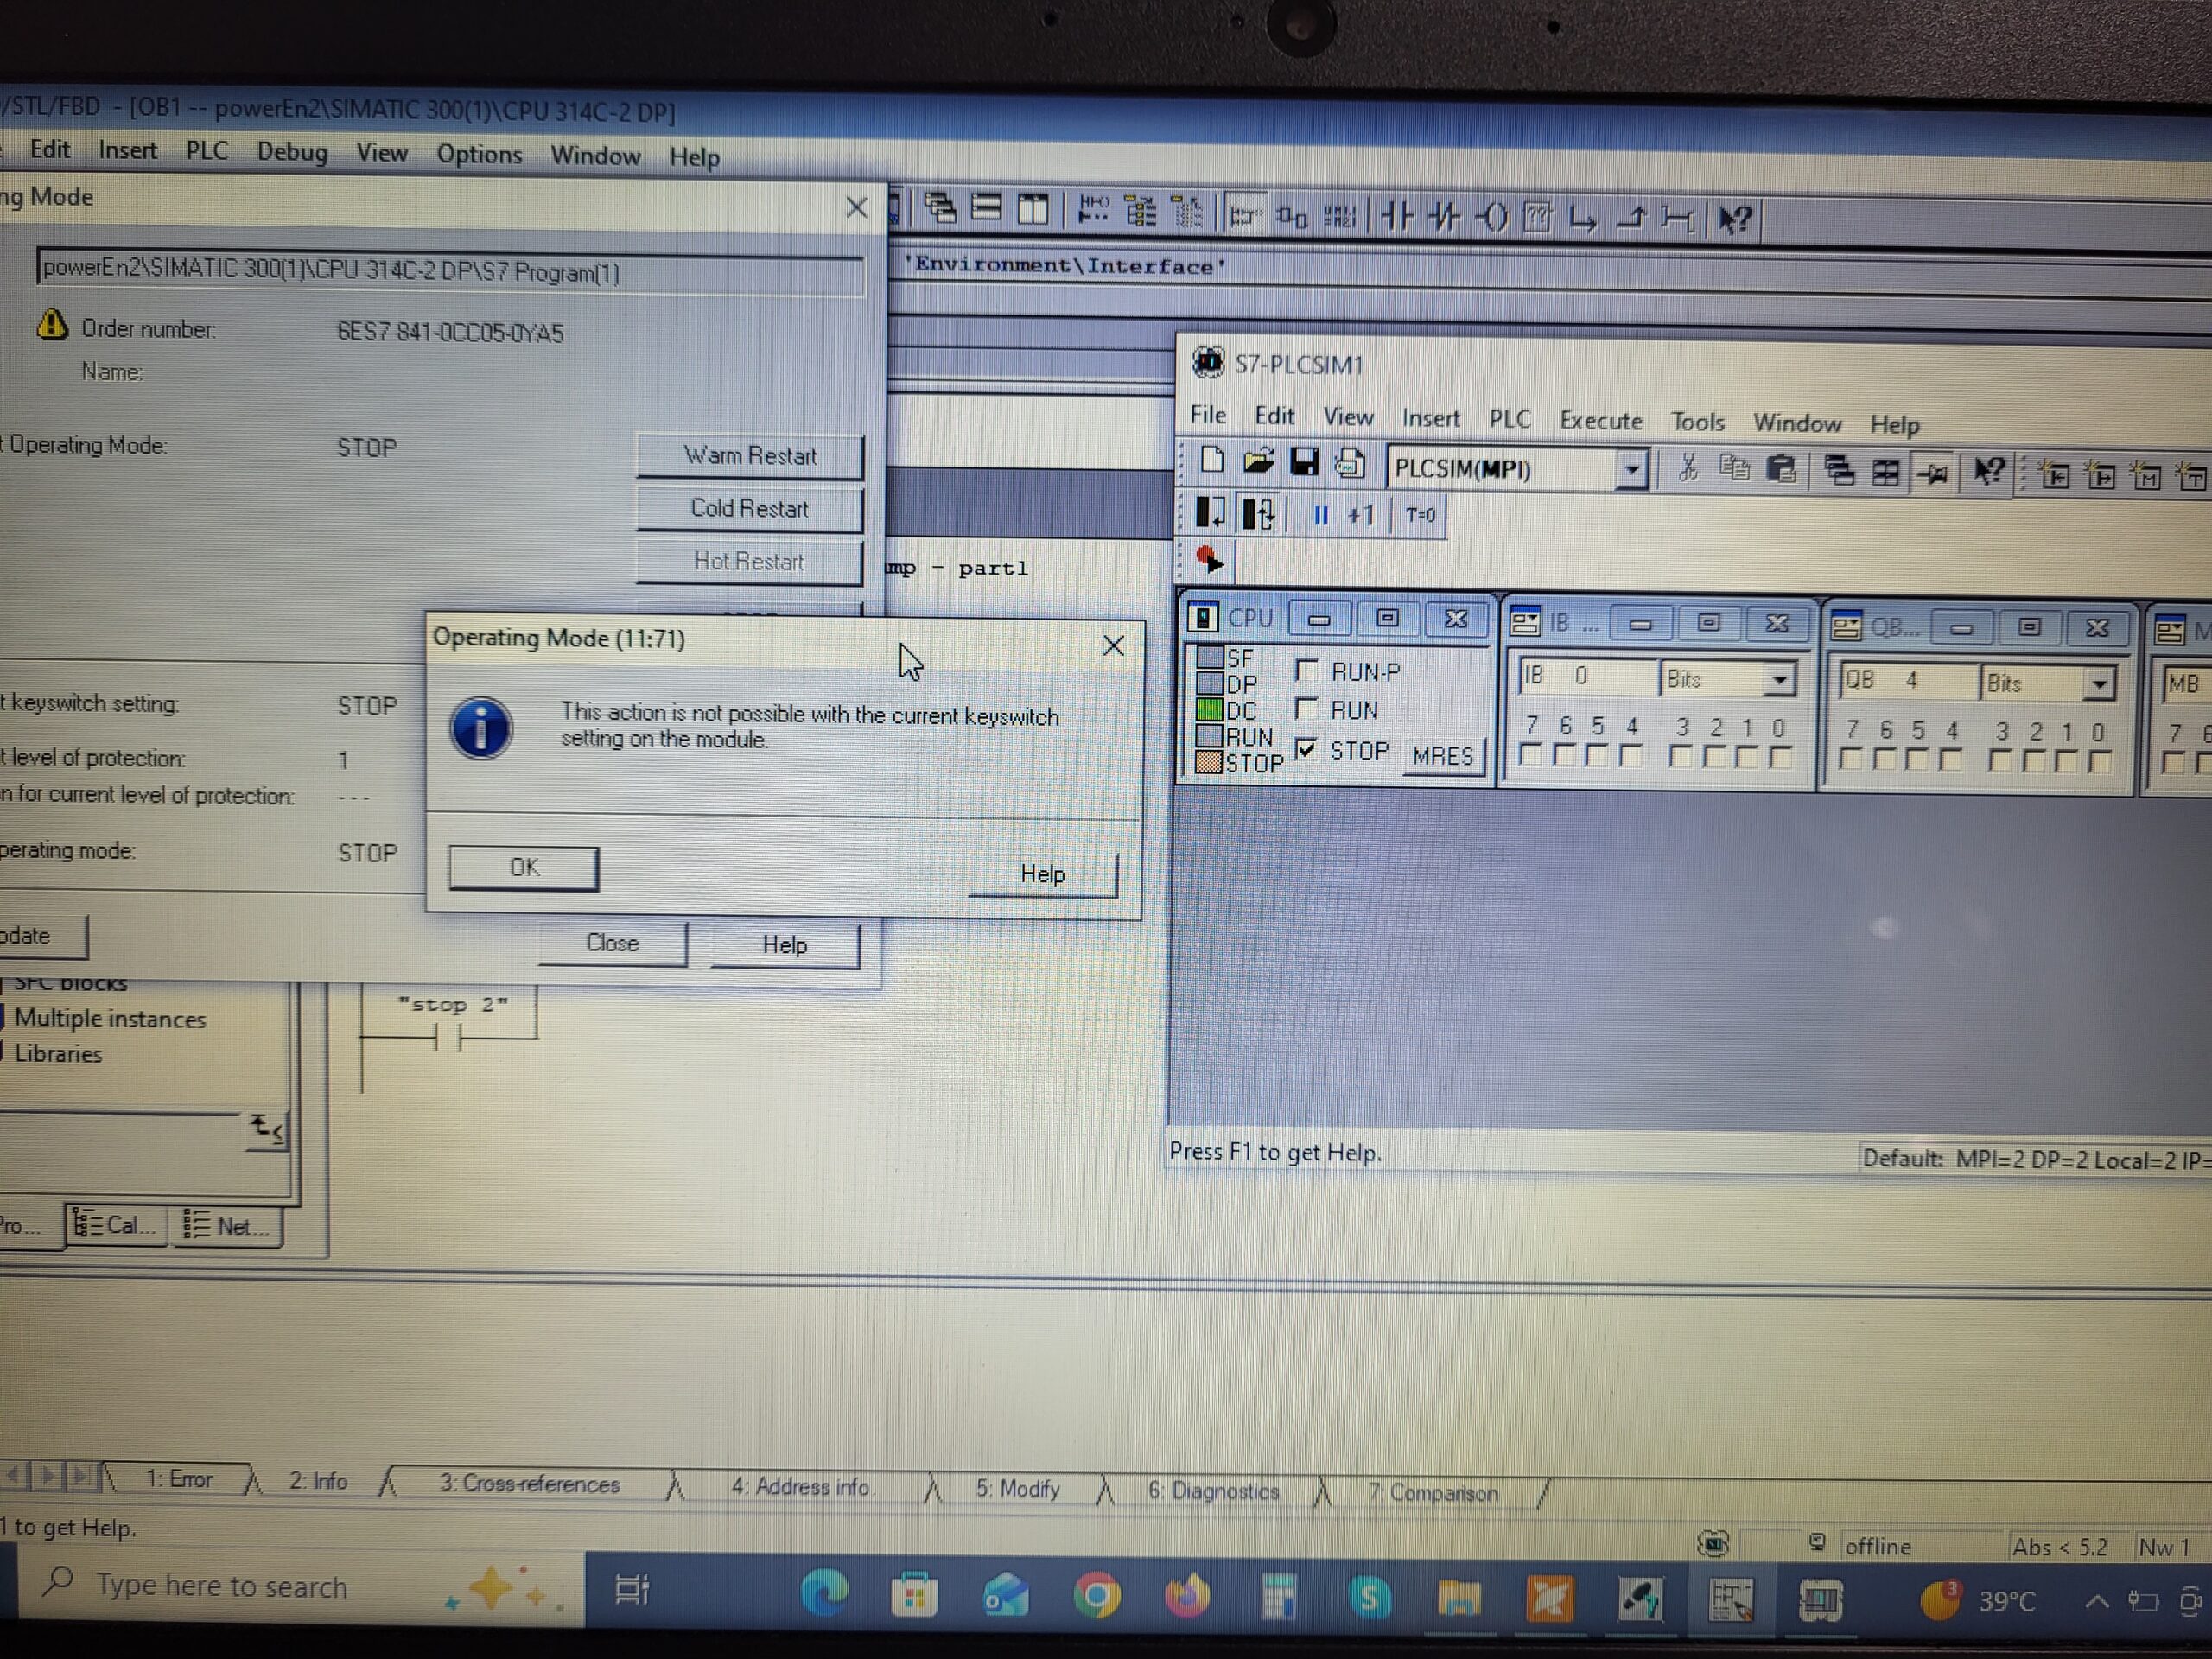Viewport: 2212px width, 1659px height.
Task: Open the Options menu in LAD editor
Action: [x=479, y=155]
